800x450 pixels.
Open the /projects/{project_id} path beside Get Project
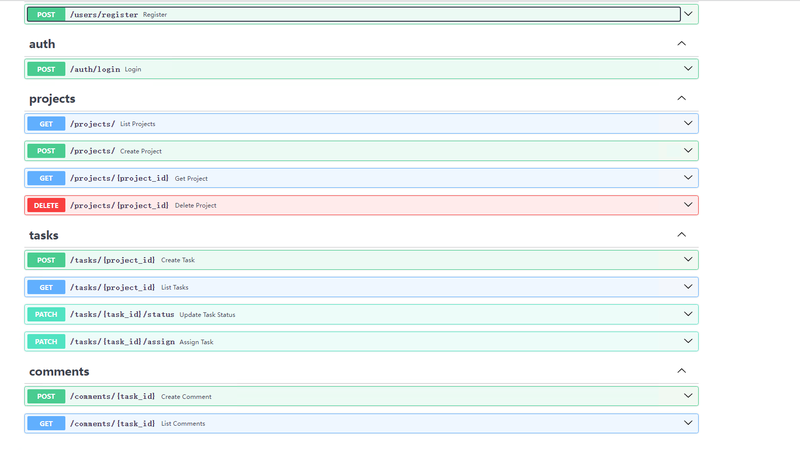119,178
